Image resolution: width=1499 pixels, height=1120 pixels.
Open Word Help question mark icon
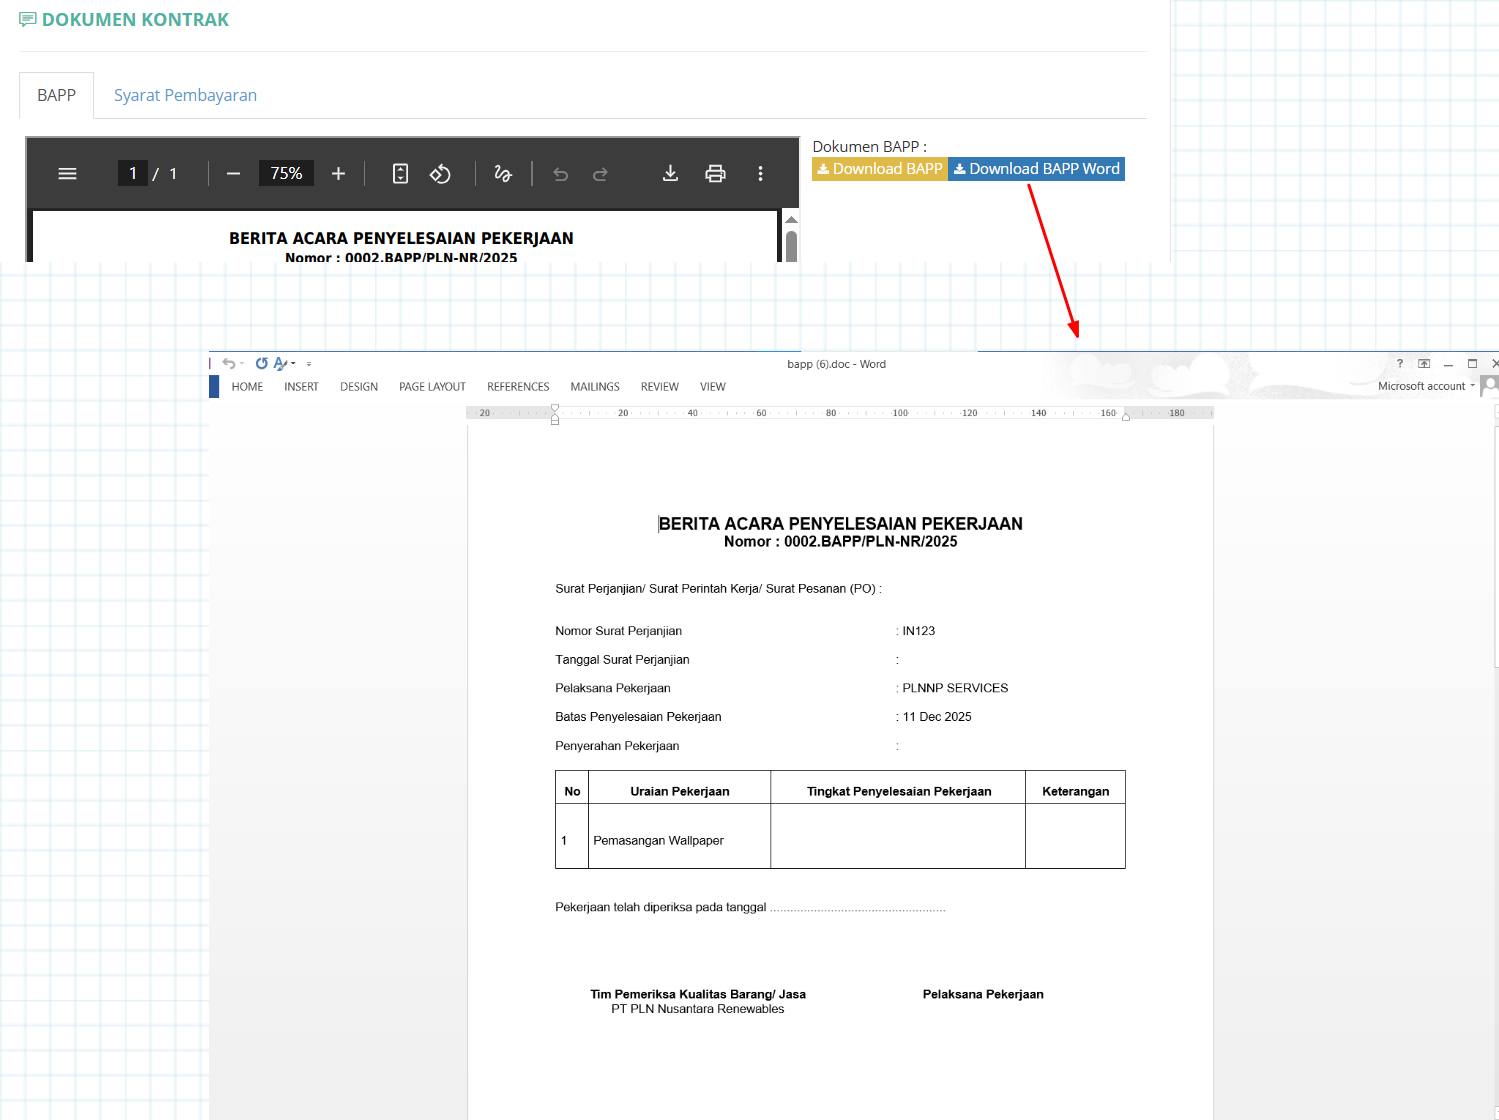tap(1400, 364)
